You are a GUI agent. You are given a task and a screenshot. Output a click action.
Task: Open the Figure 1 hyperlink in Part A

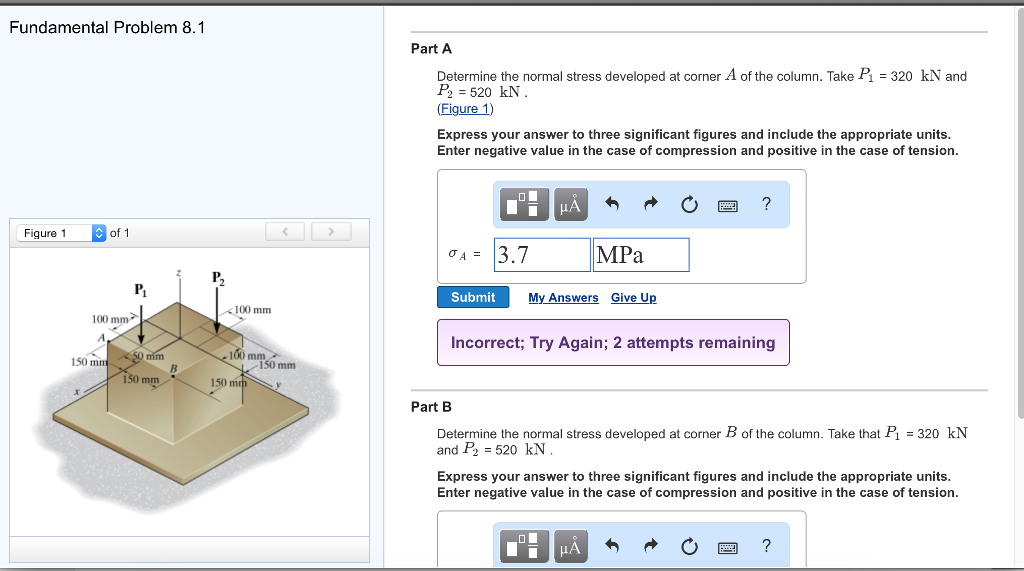tap(465, 109)
